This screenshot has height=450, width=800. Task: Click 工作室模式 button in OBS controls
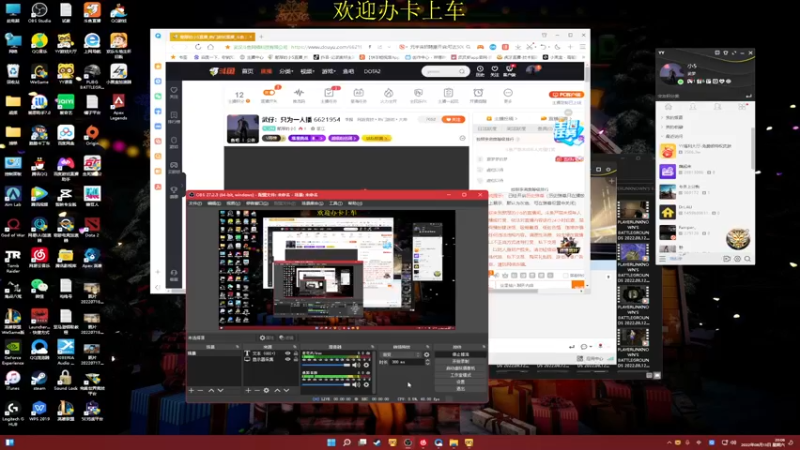coord(460,375)
